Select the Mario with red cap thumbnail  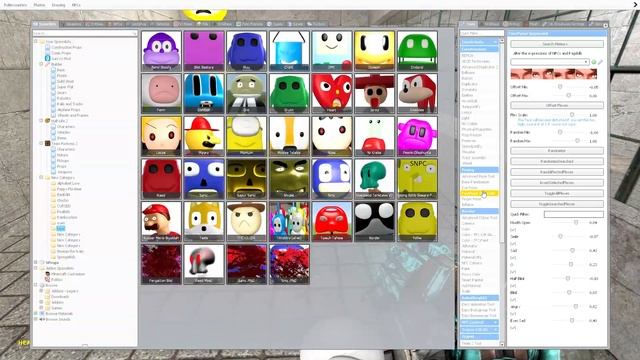coord(161,221)
